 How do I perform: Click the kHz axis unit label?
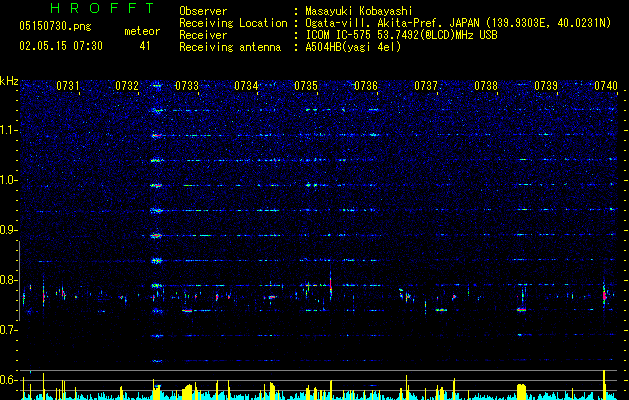click(9, 81)
